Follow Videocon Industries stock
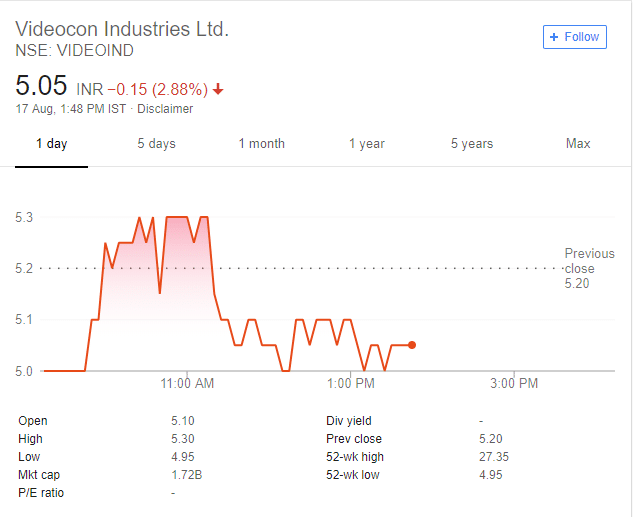 [575, 37]
